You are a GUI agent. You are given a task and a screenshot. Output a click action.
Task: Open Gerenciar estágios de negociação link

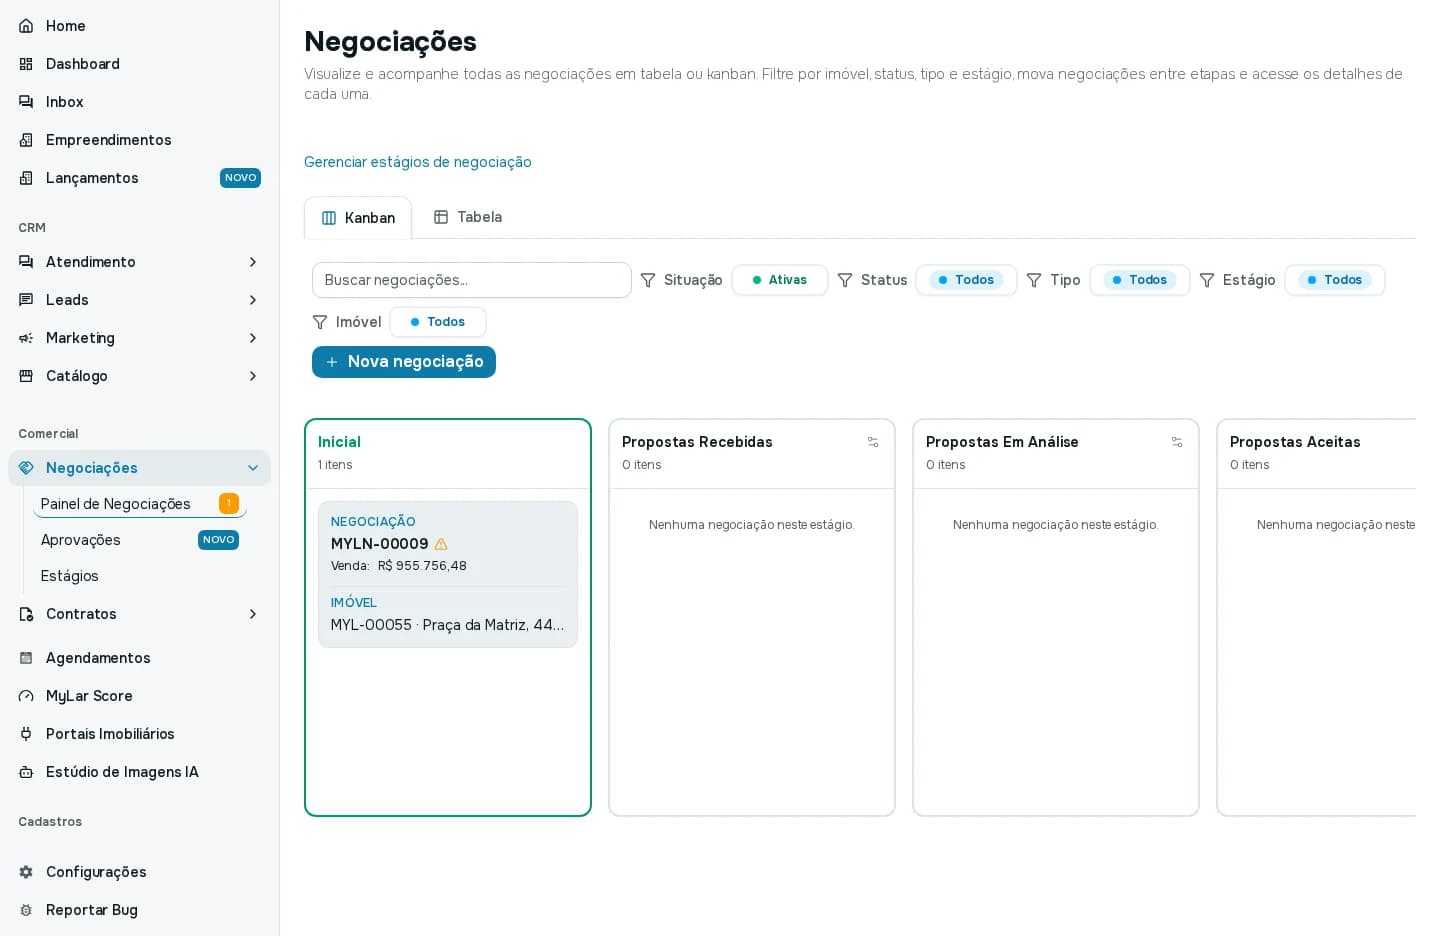(x=418, y=162)
